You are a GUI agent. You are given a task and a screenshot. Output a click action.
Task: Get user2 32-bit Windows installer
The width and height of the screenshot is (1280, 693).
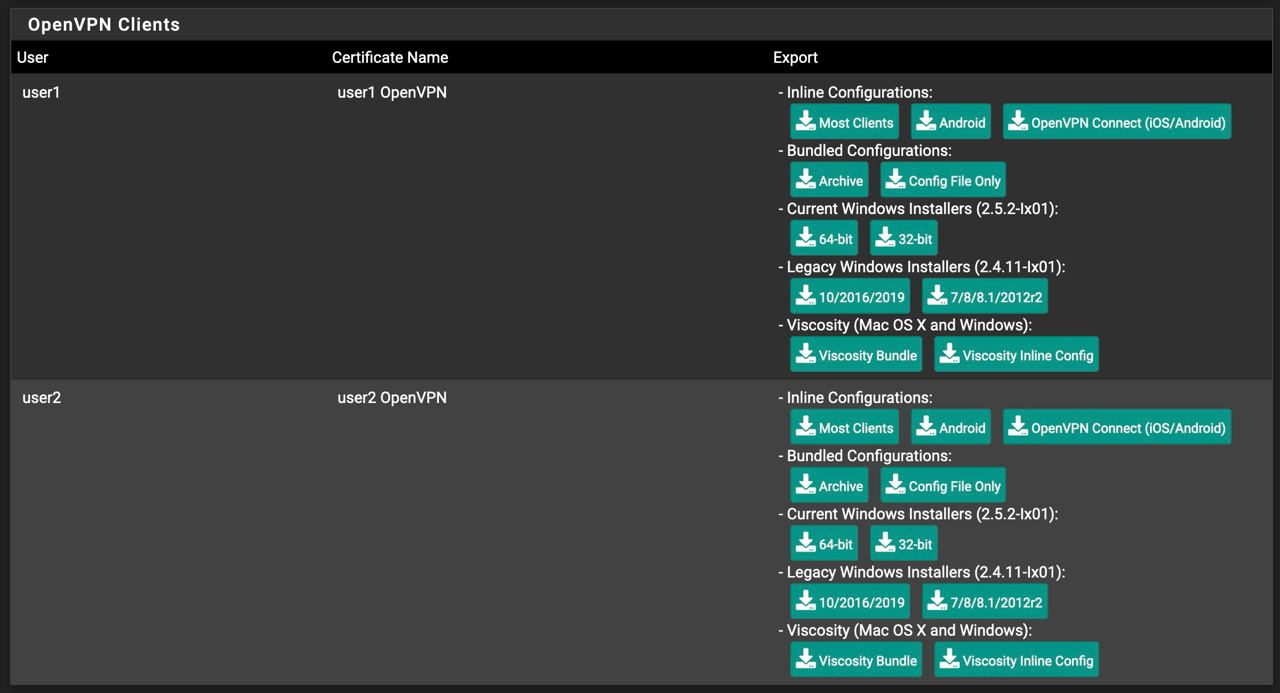(x=904, y=543)
